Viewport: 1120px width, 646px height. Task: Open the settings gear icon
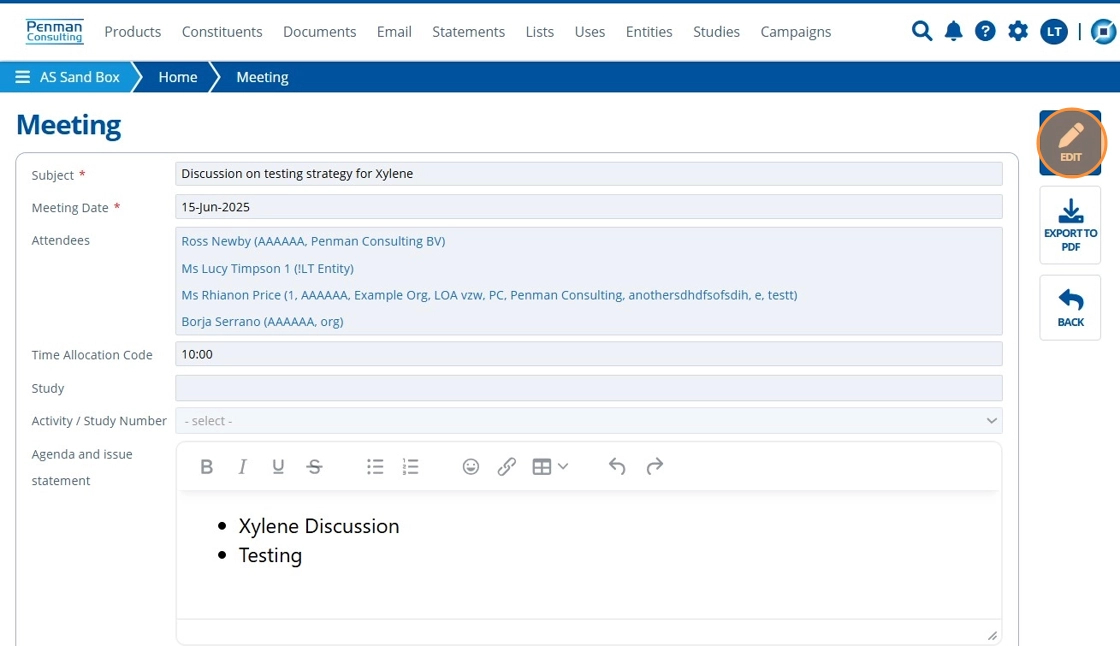click(x=1018, y=31)
